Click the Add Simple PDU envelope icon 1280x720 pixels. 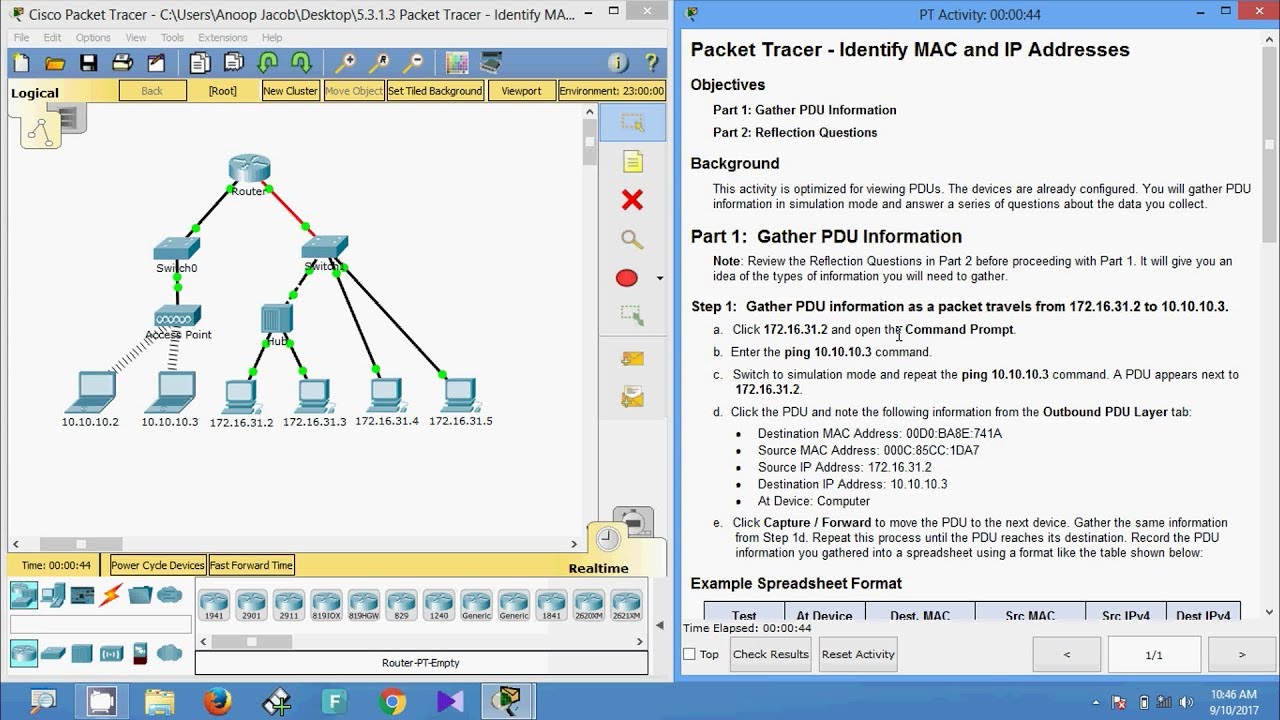tap(632, 358)
